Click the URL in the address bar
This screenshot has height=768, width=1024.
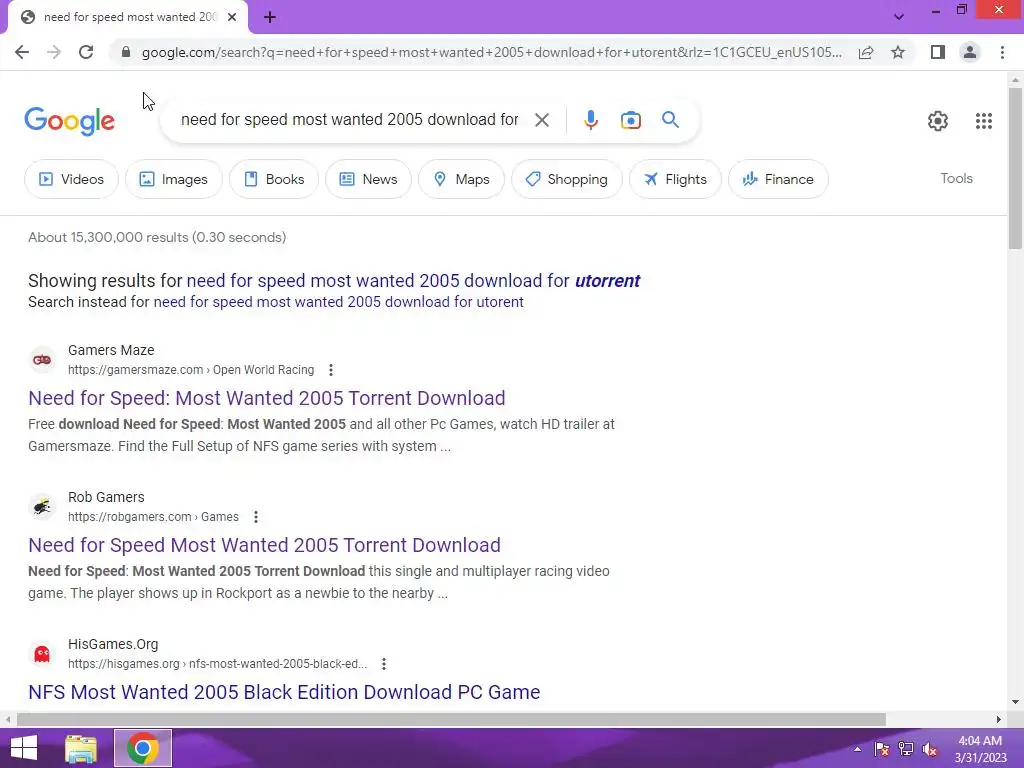(x=491, y=52)
